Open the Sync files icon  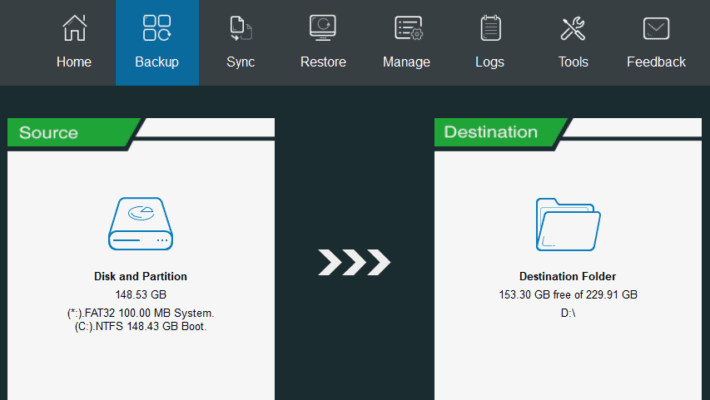click(240, 28)
